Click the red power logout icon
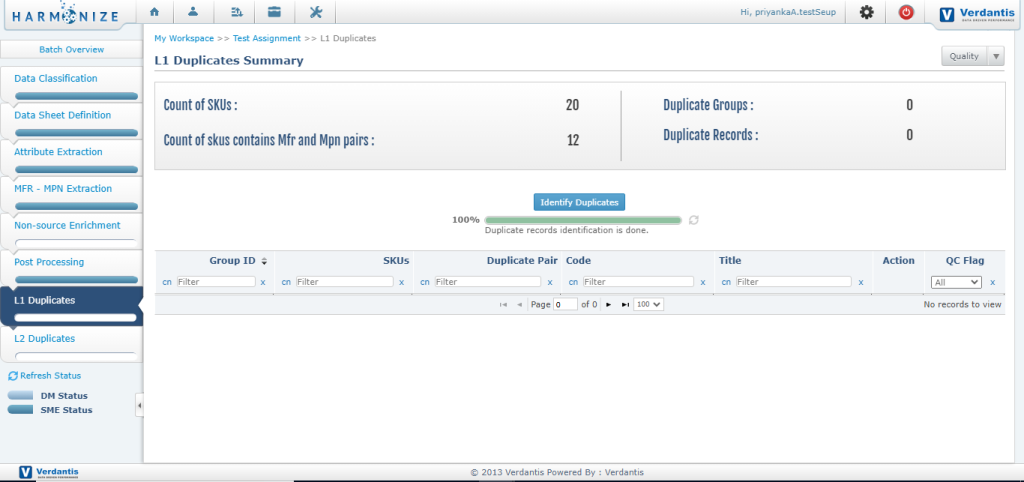 click(906, 12)
